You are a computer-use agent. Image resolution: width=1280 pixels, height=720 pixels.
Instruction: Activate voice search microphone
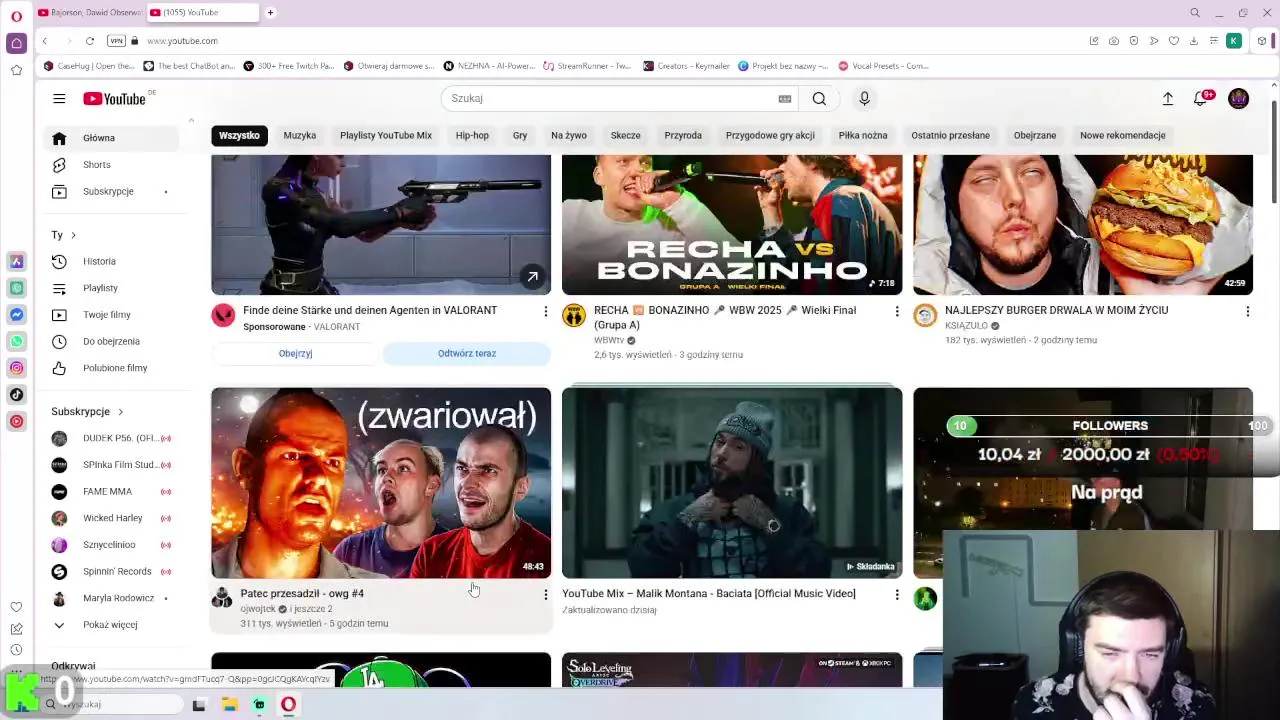pyautogui.click(x=864, y=98)
